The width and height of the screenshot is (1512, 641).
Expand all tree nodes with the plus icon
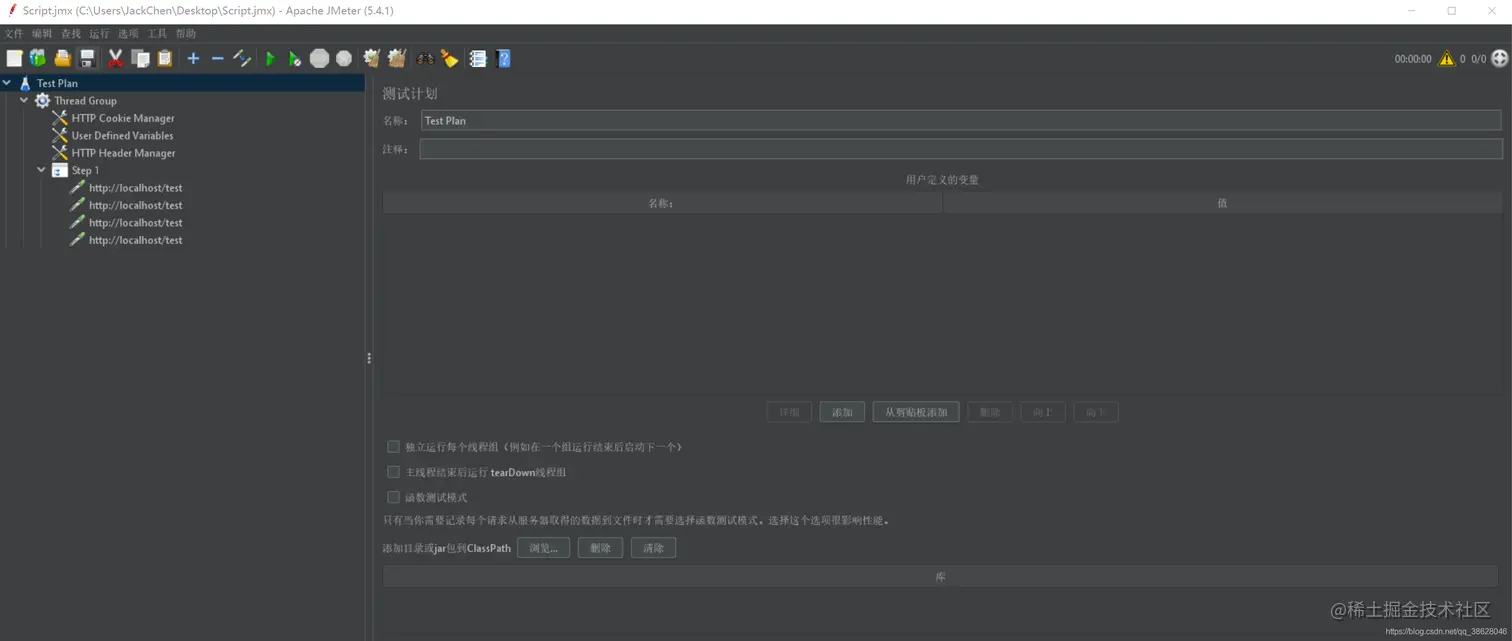[192, 58]
